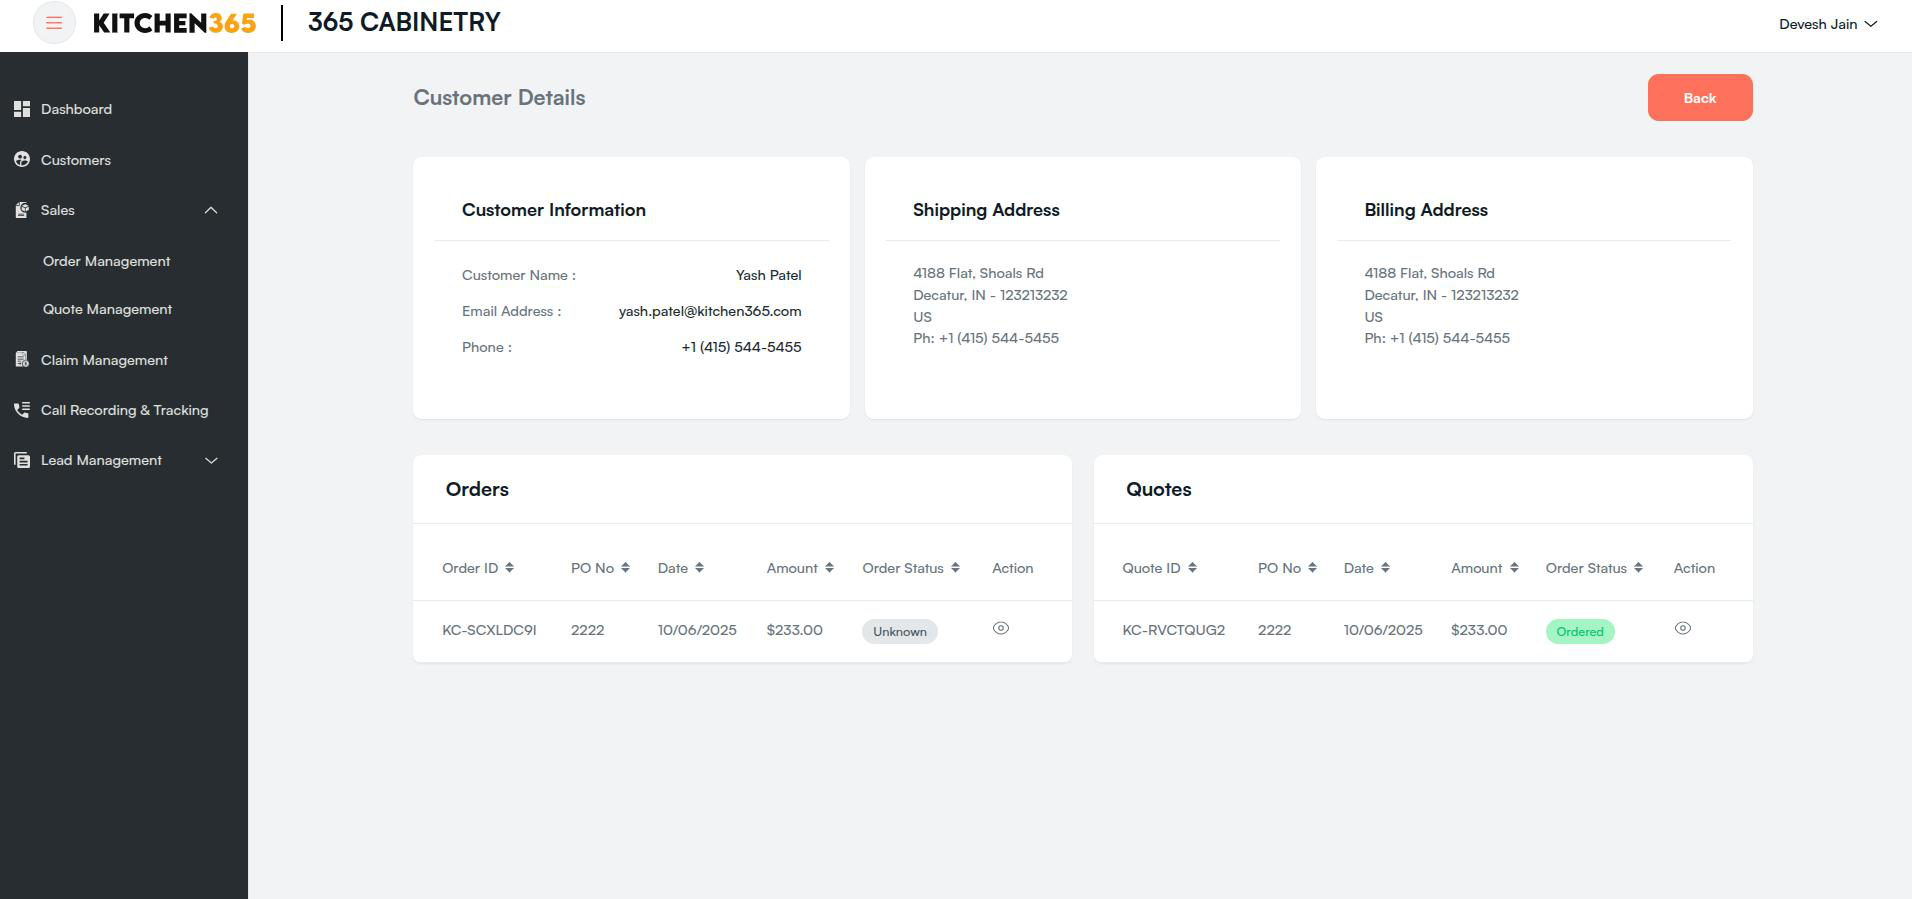This screenshot has height=899, width=1912.
Task: Click email yash.patel@kitchen365.com
Action: pyautogui.click(x=710, y=311)
